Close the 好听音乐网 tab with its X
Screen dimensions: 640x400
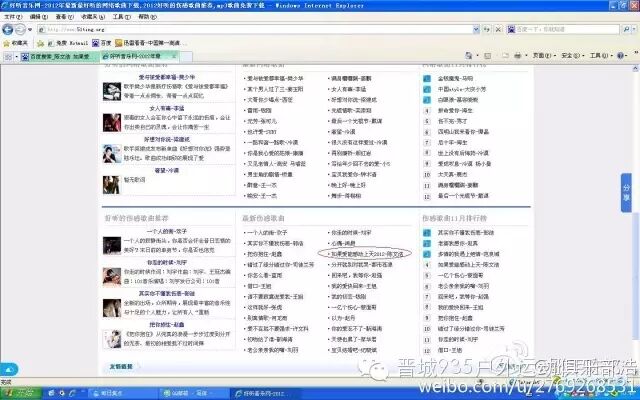(x=174, y=56)
